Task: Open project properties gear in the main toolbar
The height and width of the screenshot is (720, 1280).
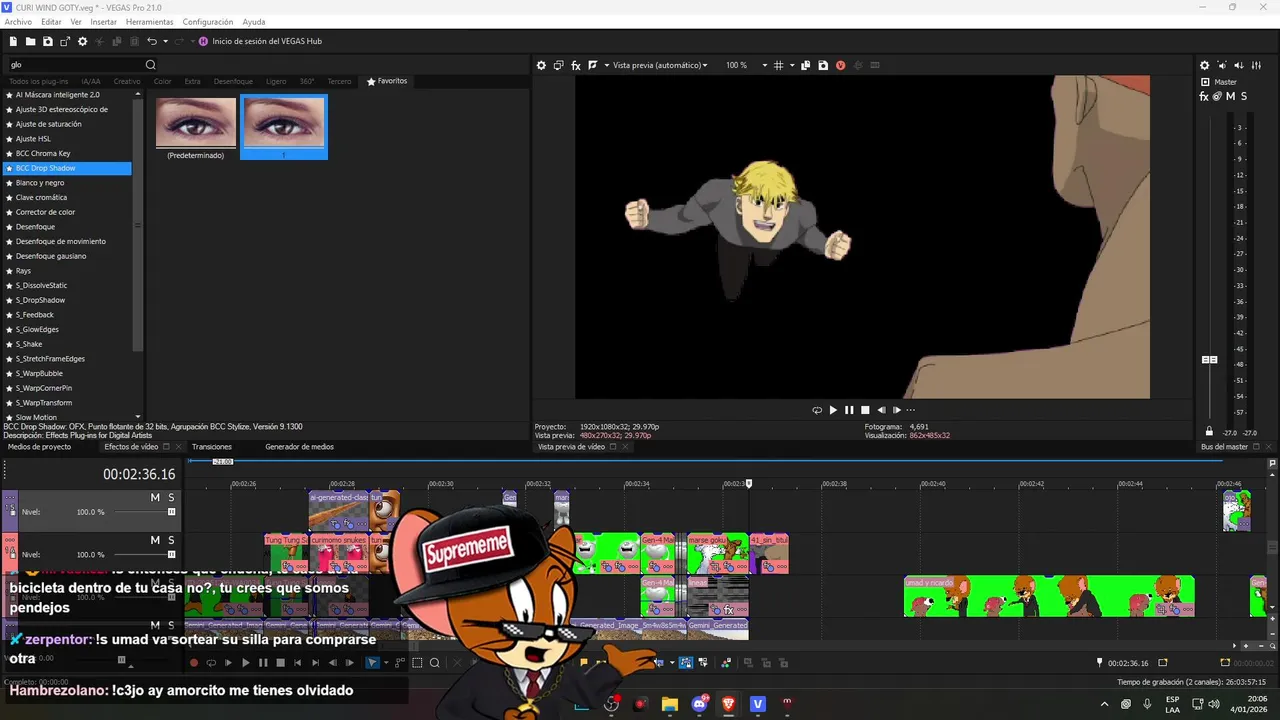Action: (83, 41)
